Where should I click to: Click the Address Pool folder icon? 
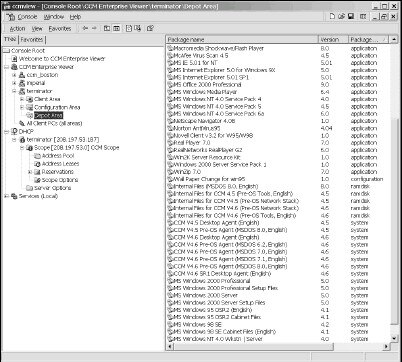[x=37, y=156]
